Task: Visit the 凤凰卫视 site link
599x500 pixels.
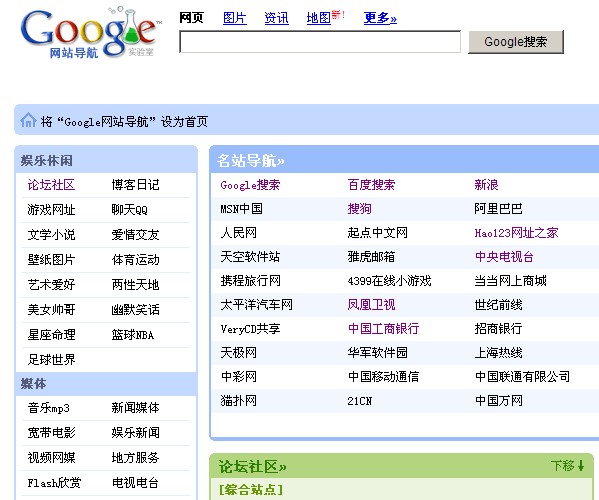Action: [x=371, y=305]
